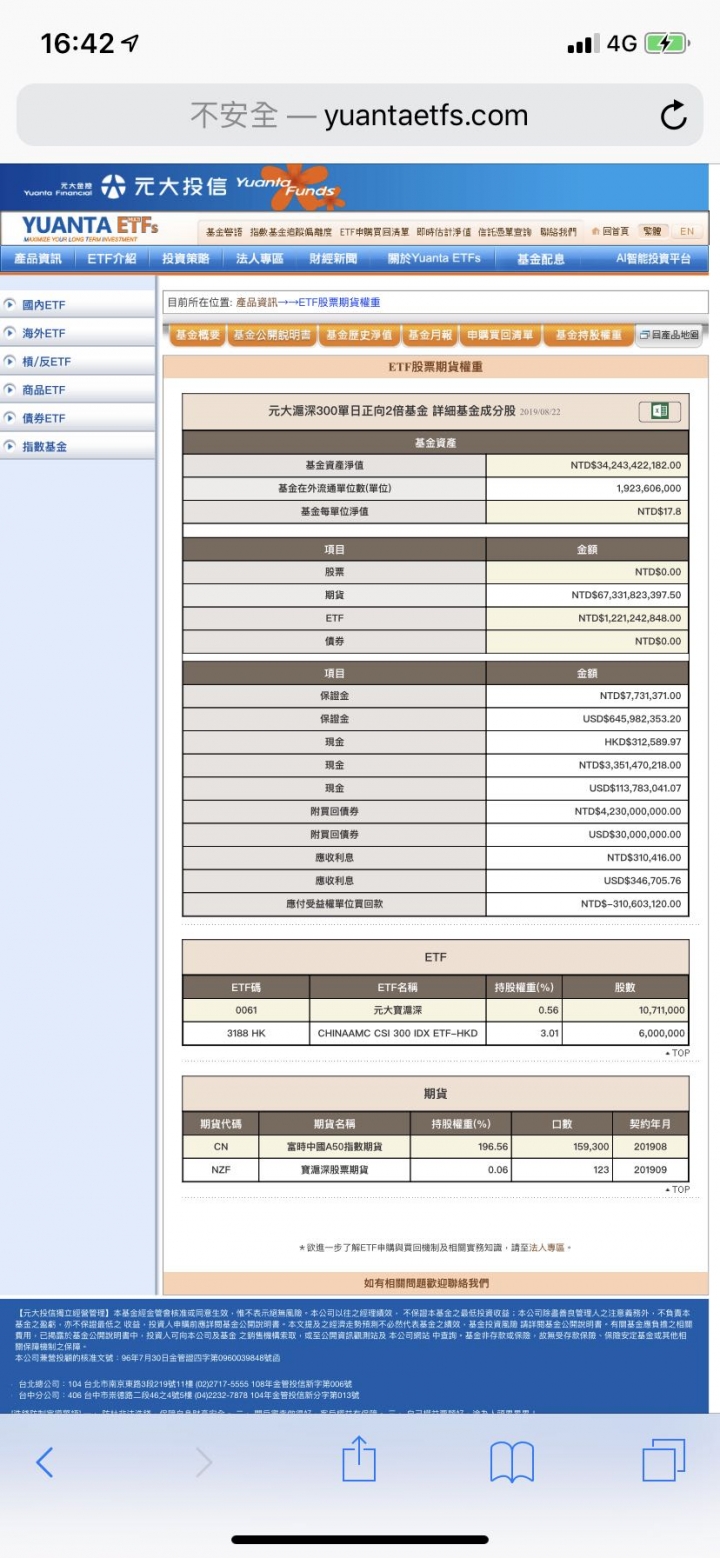Switch to the 基金持股權重 tab

[x=588, y=335]
